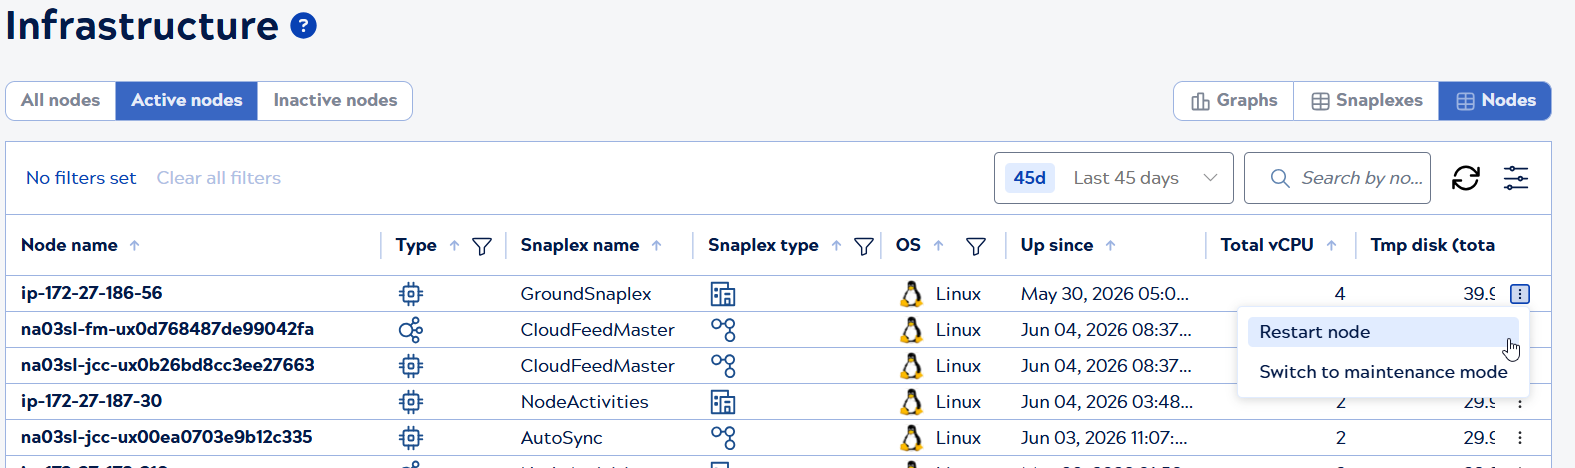Click FeedMaster type icon for na03sl-fm-ux0d768487de99042fa
The height and width of the screenshot is (468, 1575).
pos(410,330)
